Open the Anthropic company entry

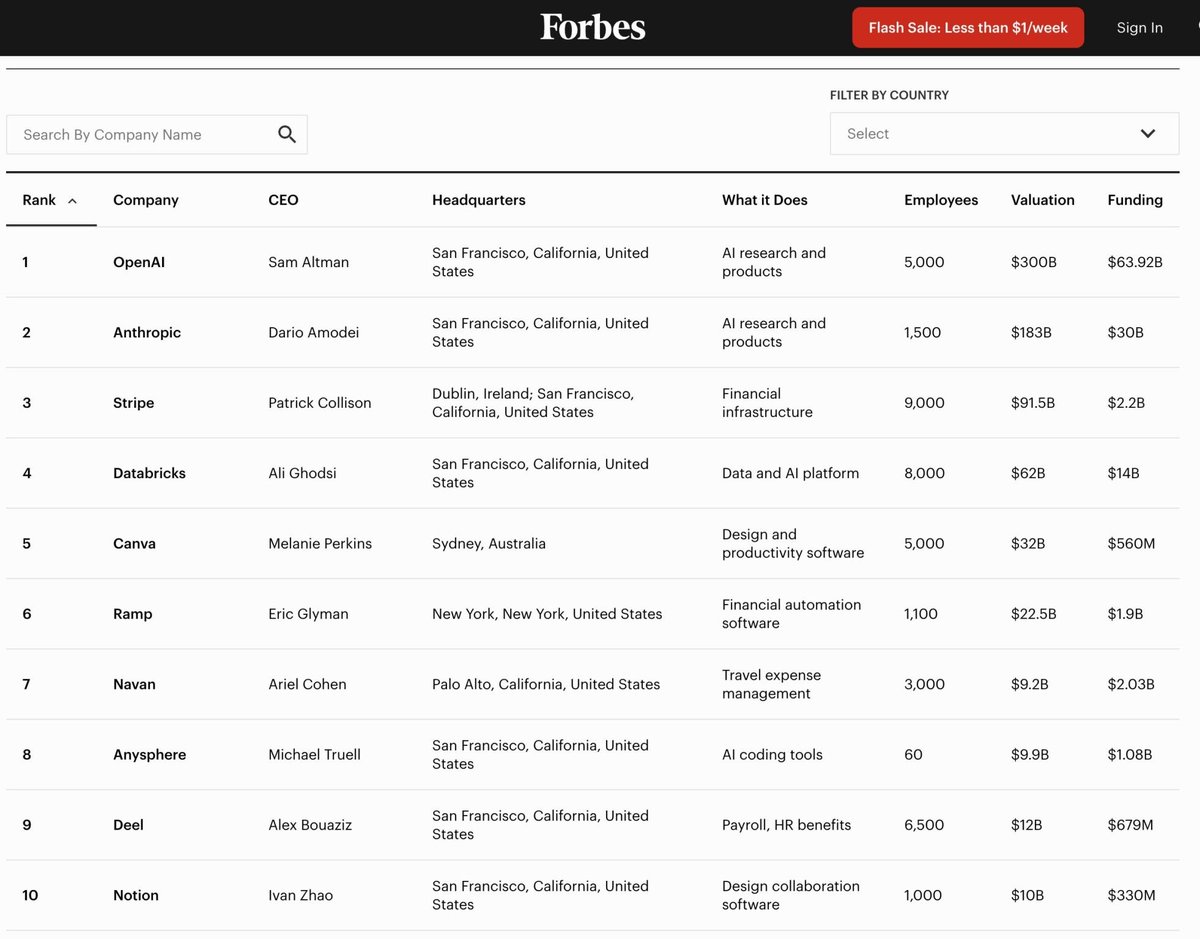[147, 332]
